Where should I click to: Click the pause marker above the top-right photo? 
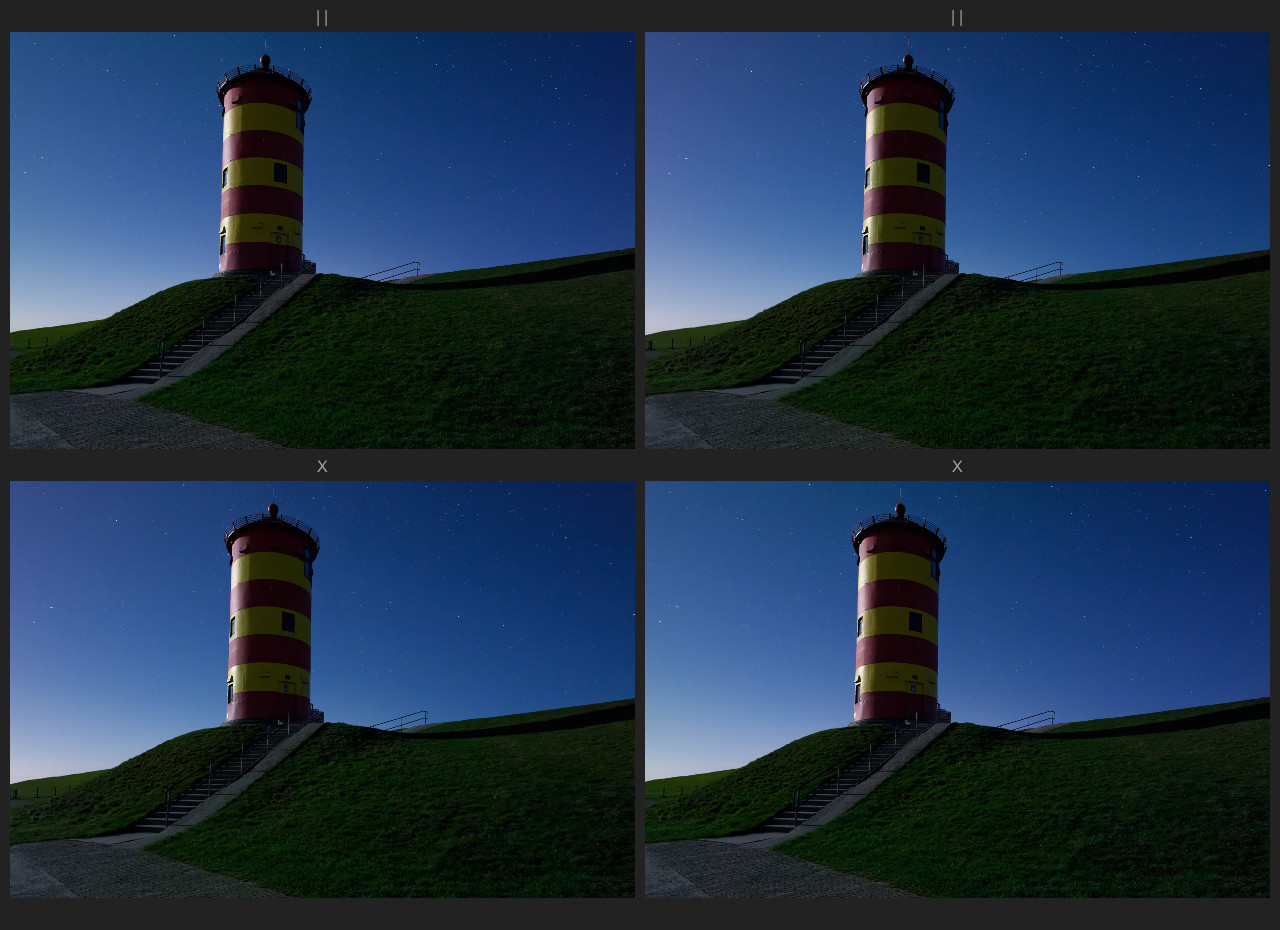[x=957, y=17]
